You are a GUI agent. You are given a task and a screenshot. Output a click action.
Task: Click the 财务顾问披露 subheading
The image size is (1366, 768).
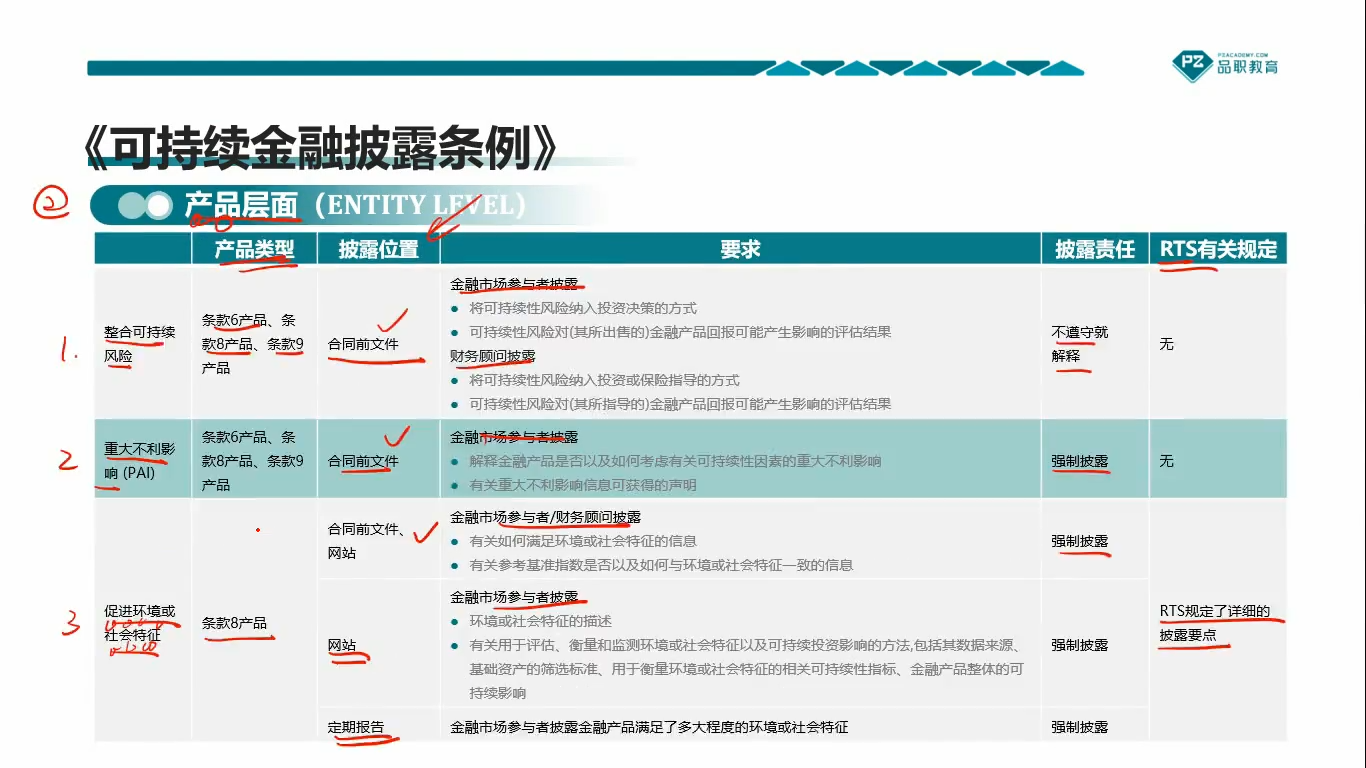point(493,356)
